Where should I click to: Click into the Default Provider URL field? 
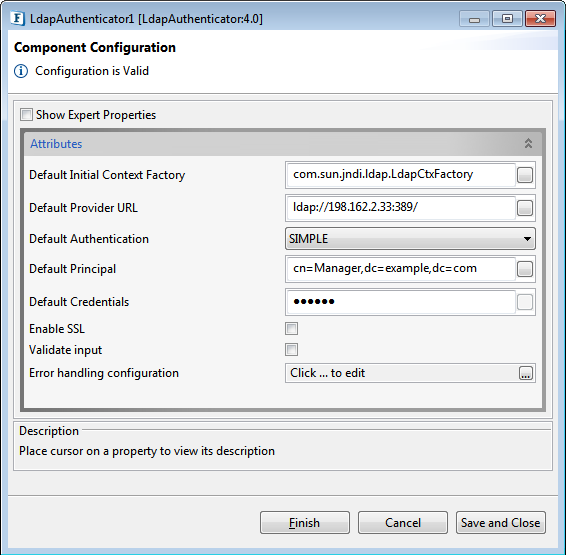pos(401,208)
